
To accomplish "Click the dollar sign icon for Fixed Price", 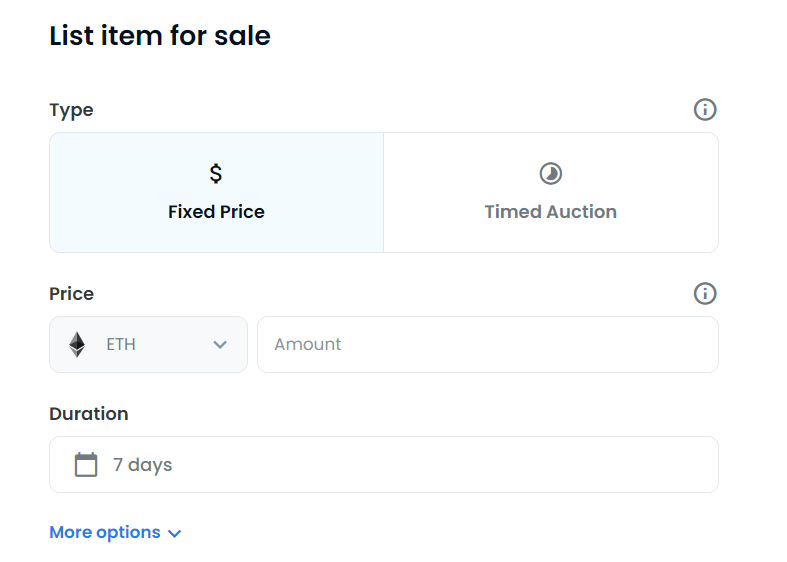I will point(216,174).
